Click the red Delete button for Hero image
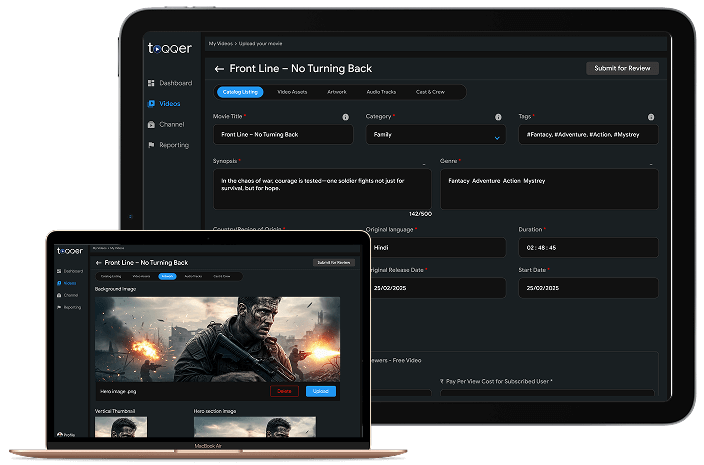The height and width of the screenshot is (465, 704). 284,391
